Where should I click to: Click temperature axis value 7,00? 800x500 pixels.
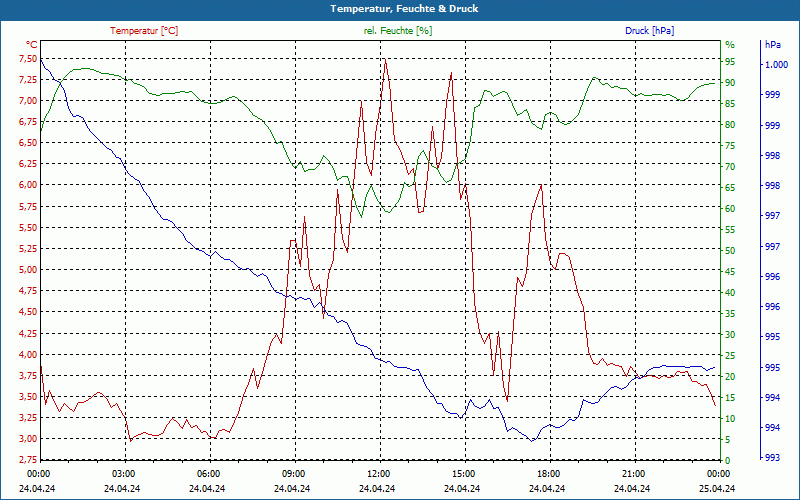tap(28, 101)
